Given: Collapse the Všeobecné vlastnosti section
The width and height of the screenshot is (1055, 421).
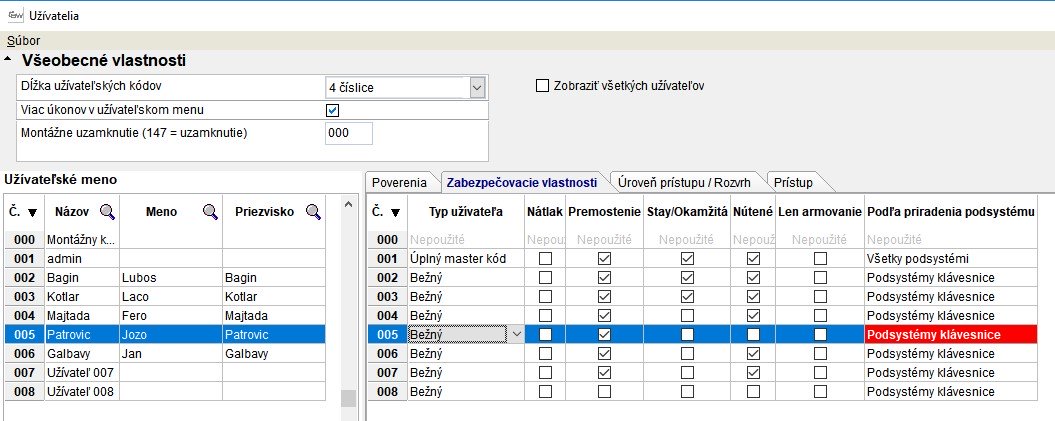Looking at the screenshot, I should coord(9,62).
